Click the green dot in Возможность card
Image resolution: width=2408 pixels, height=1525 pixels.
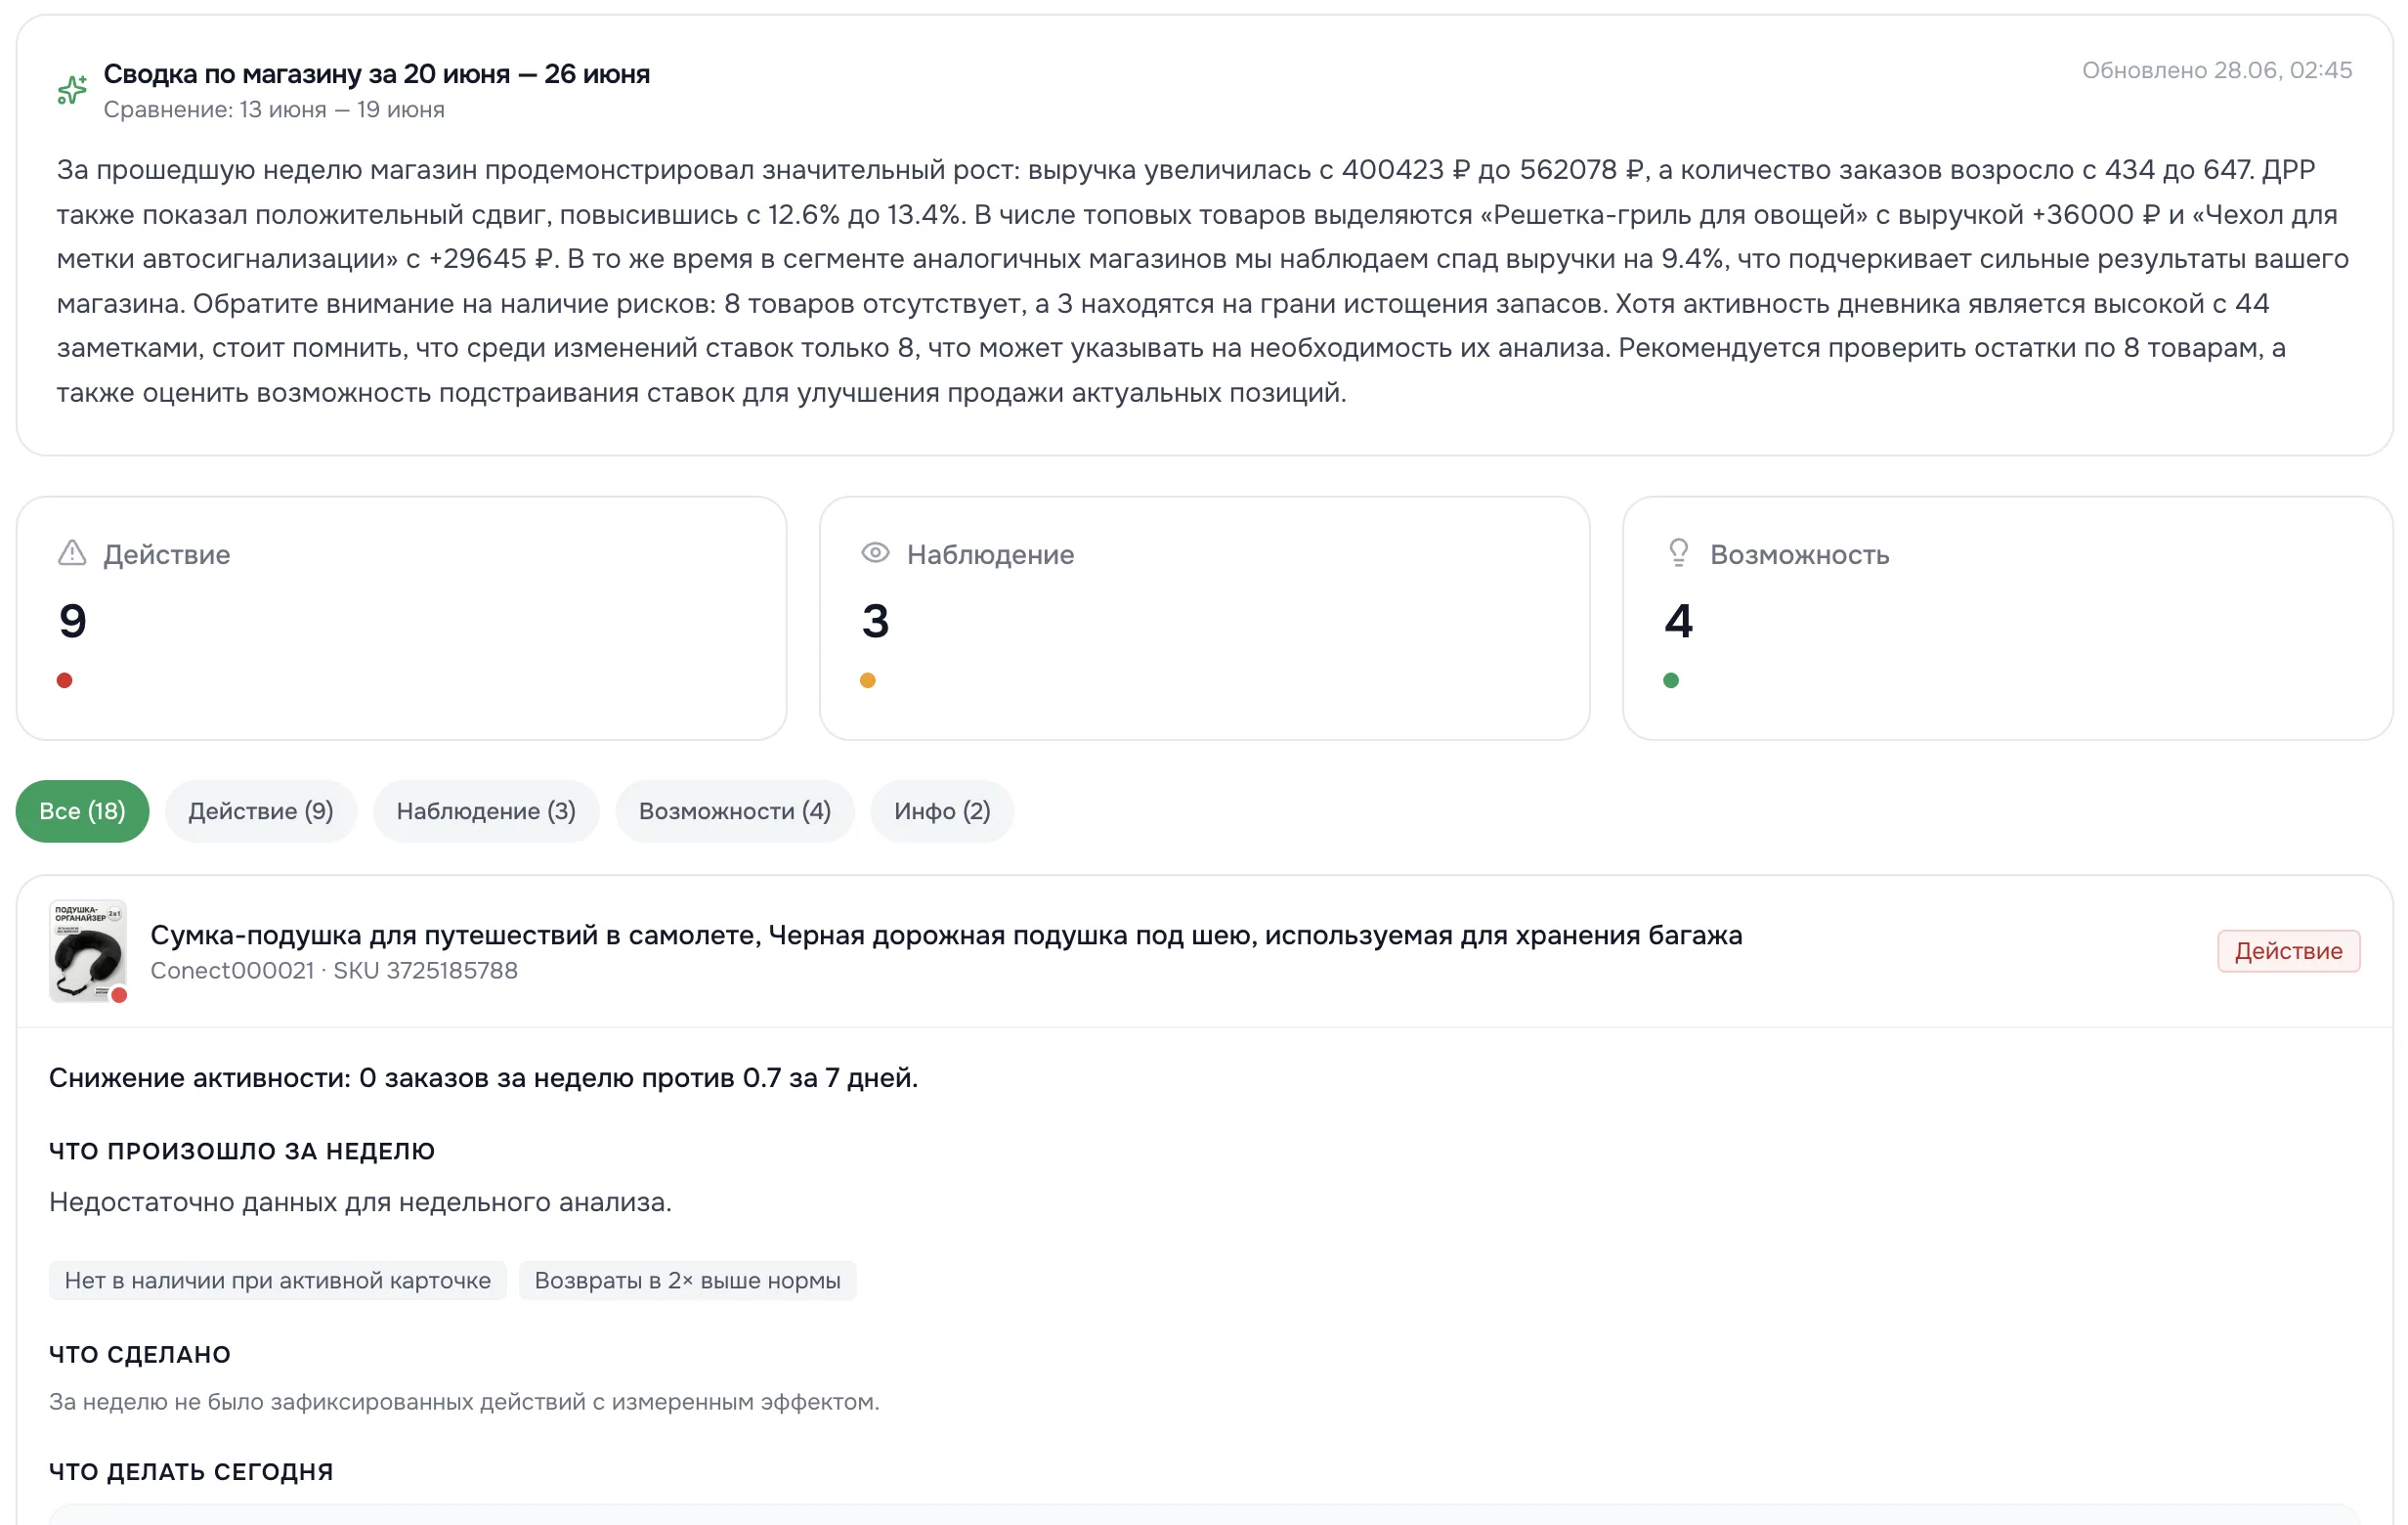tap(1671, 681)
